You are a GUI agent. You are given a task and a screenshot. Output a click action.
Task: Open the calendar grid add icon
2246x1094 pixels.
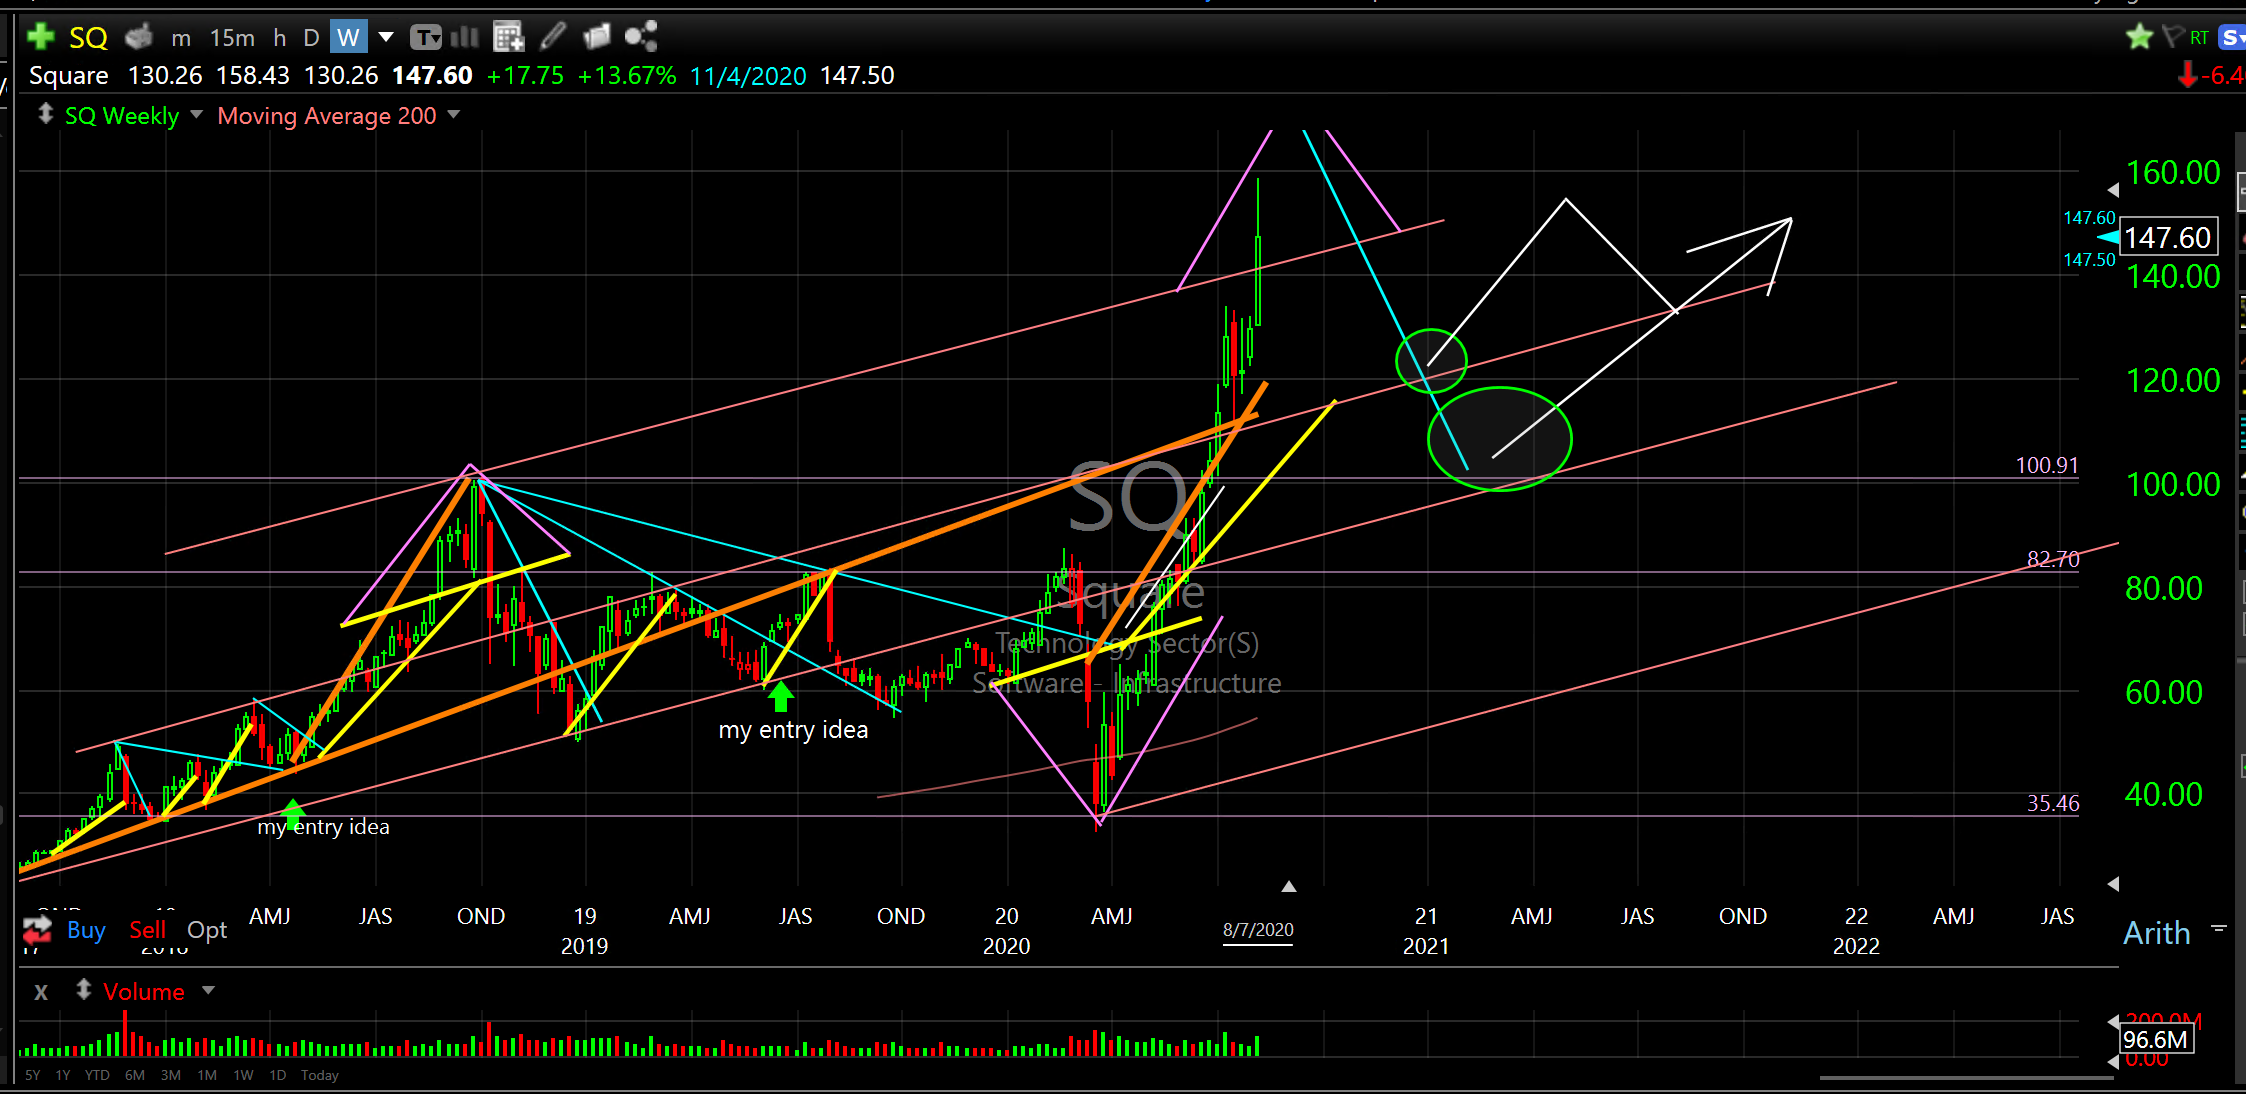click(508, 37)
